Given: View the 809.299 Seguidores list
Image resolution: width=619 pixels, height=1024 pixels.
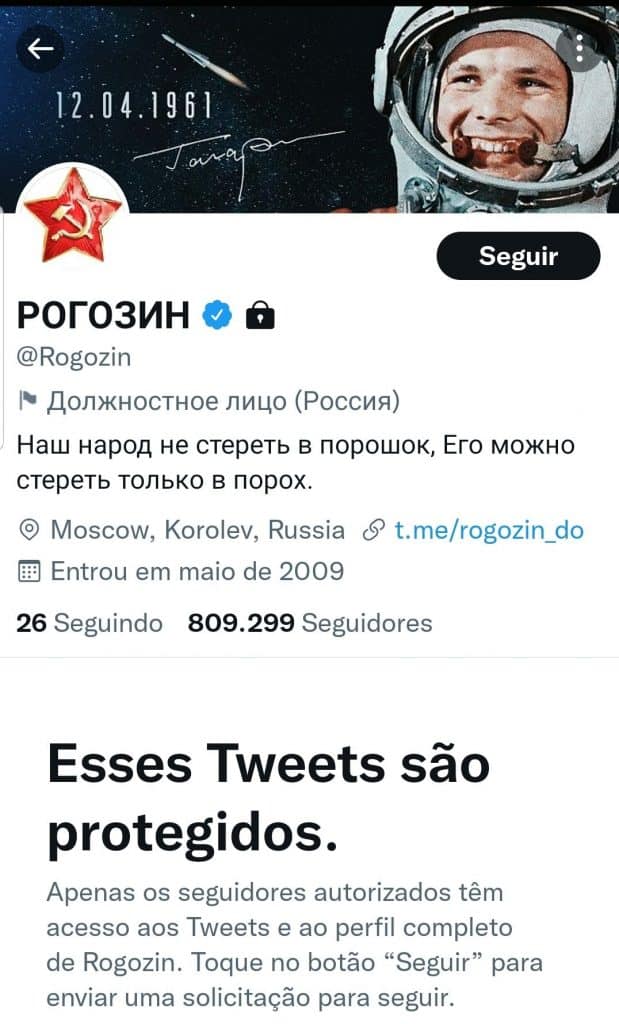Looking at the screenshot, I should pyautogui.click(x=310, y=623).
